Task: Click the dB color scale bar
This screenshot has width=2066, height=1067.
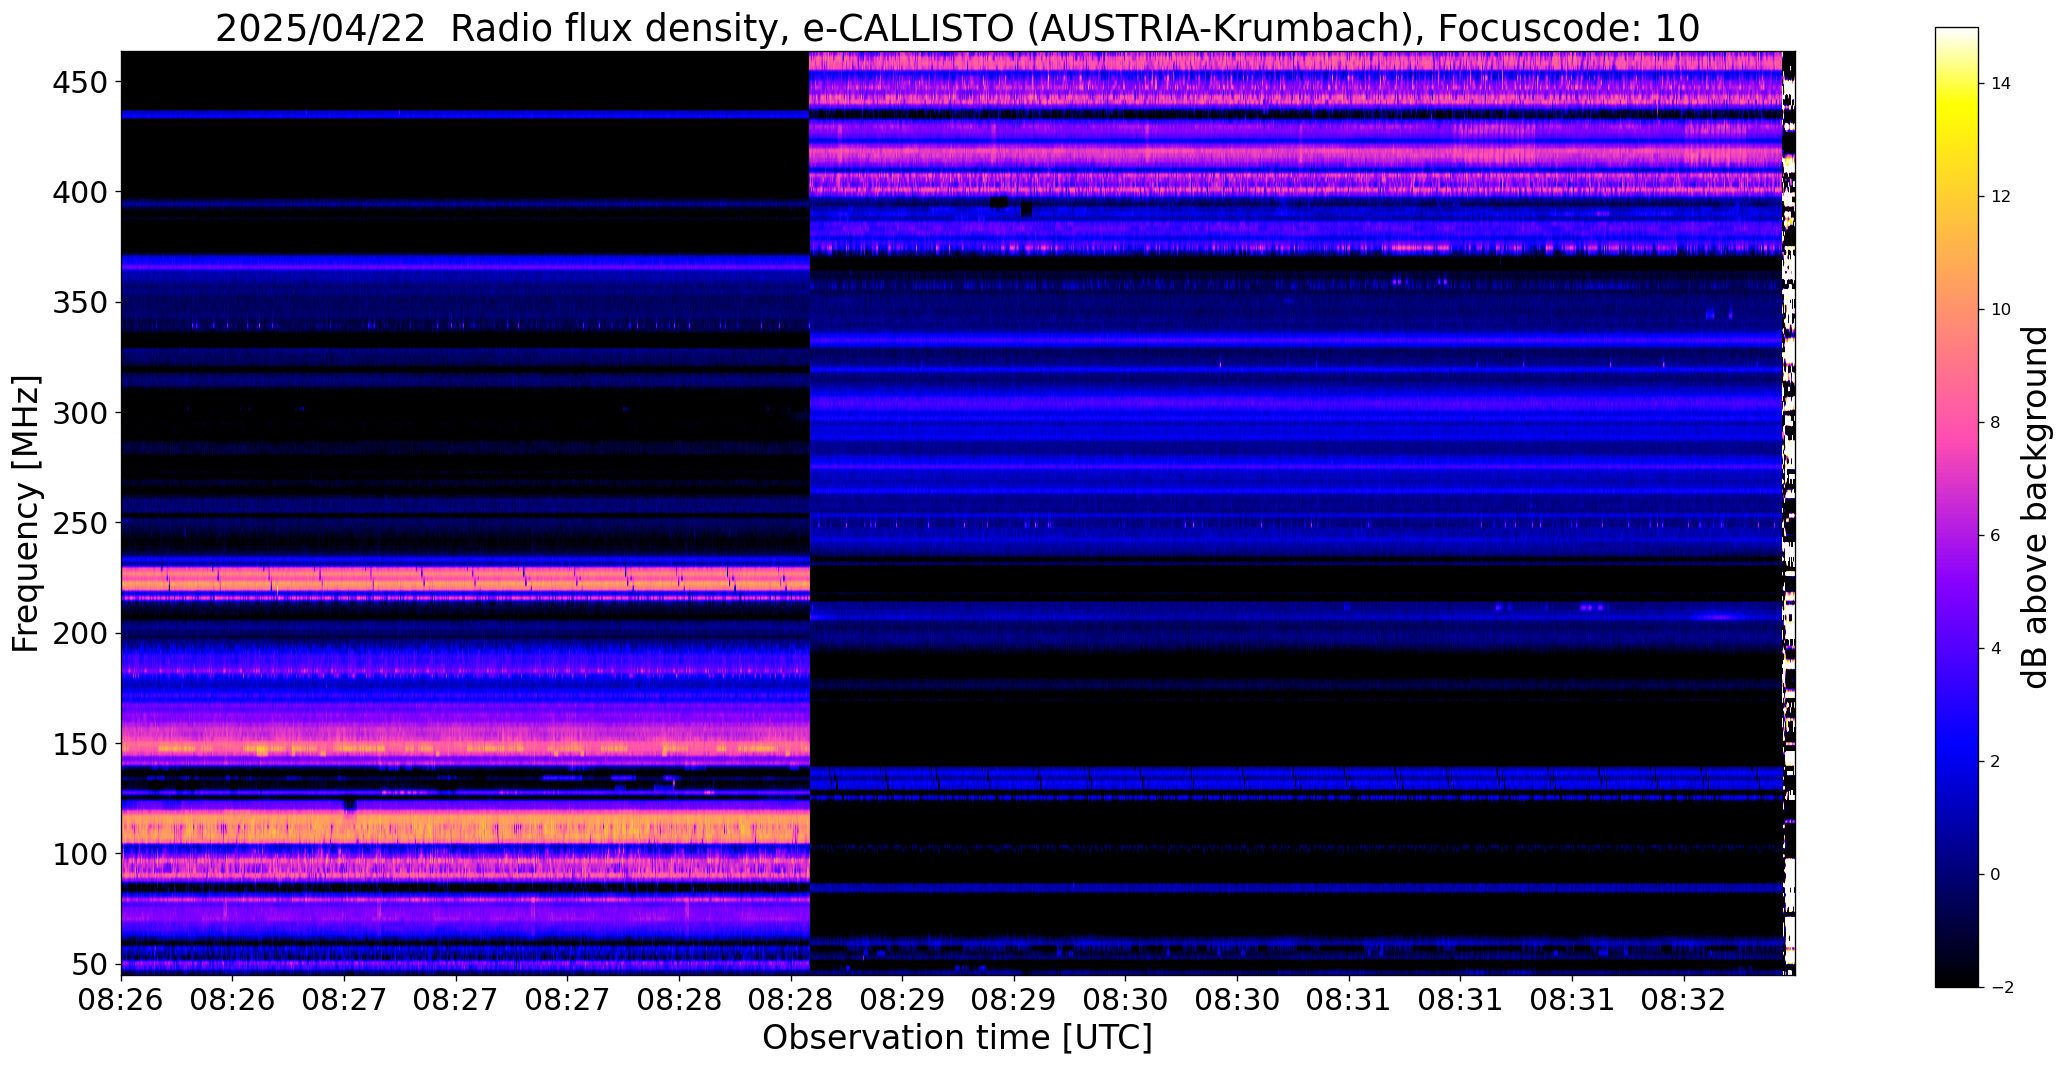Action: click(x=1957, y=507)
